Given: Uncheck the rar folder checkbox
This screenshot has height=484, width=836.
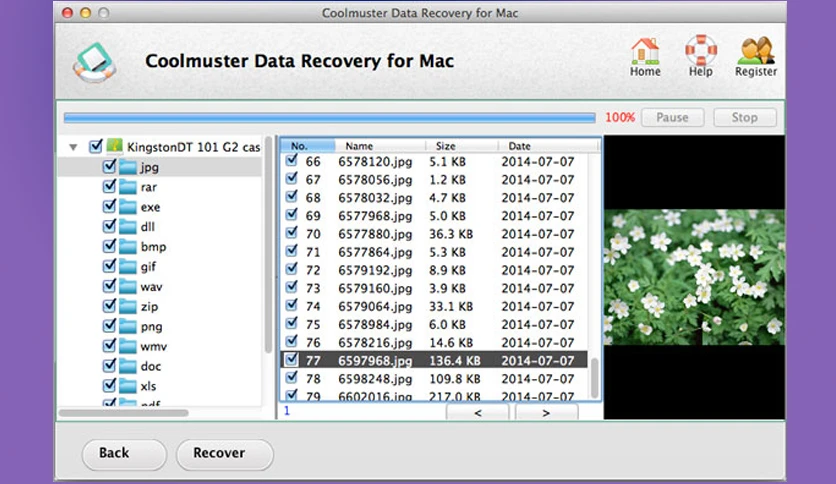Looking at the screenshot, I should pyautogui.click(x=109, y=187).
